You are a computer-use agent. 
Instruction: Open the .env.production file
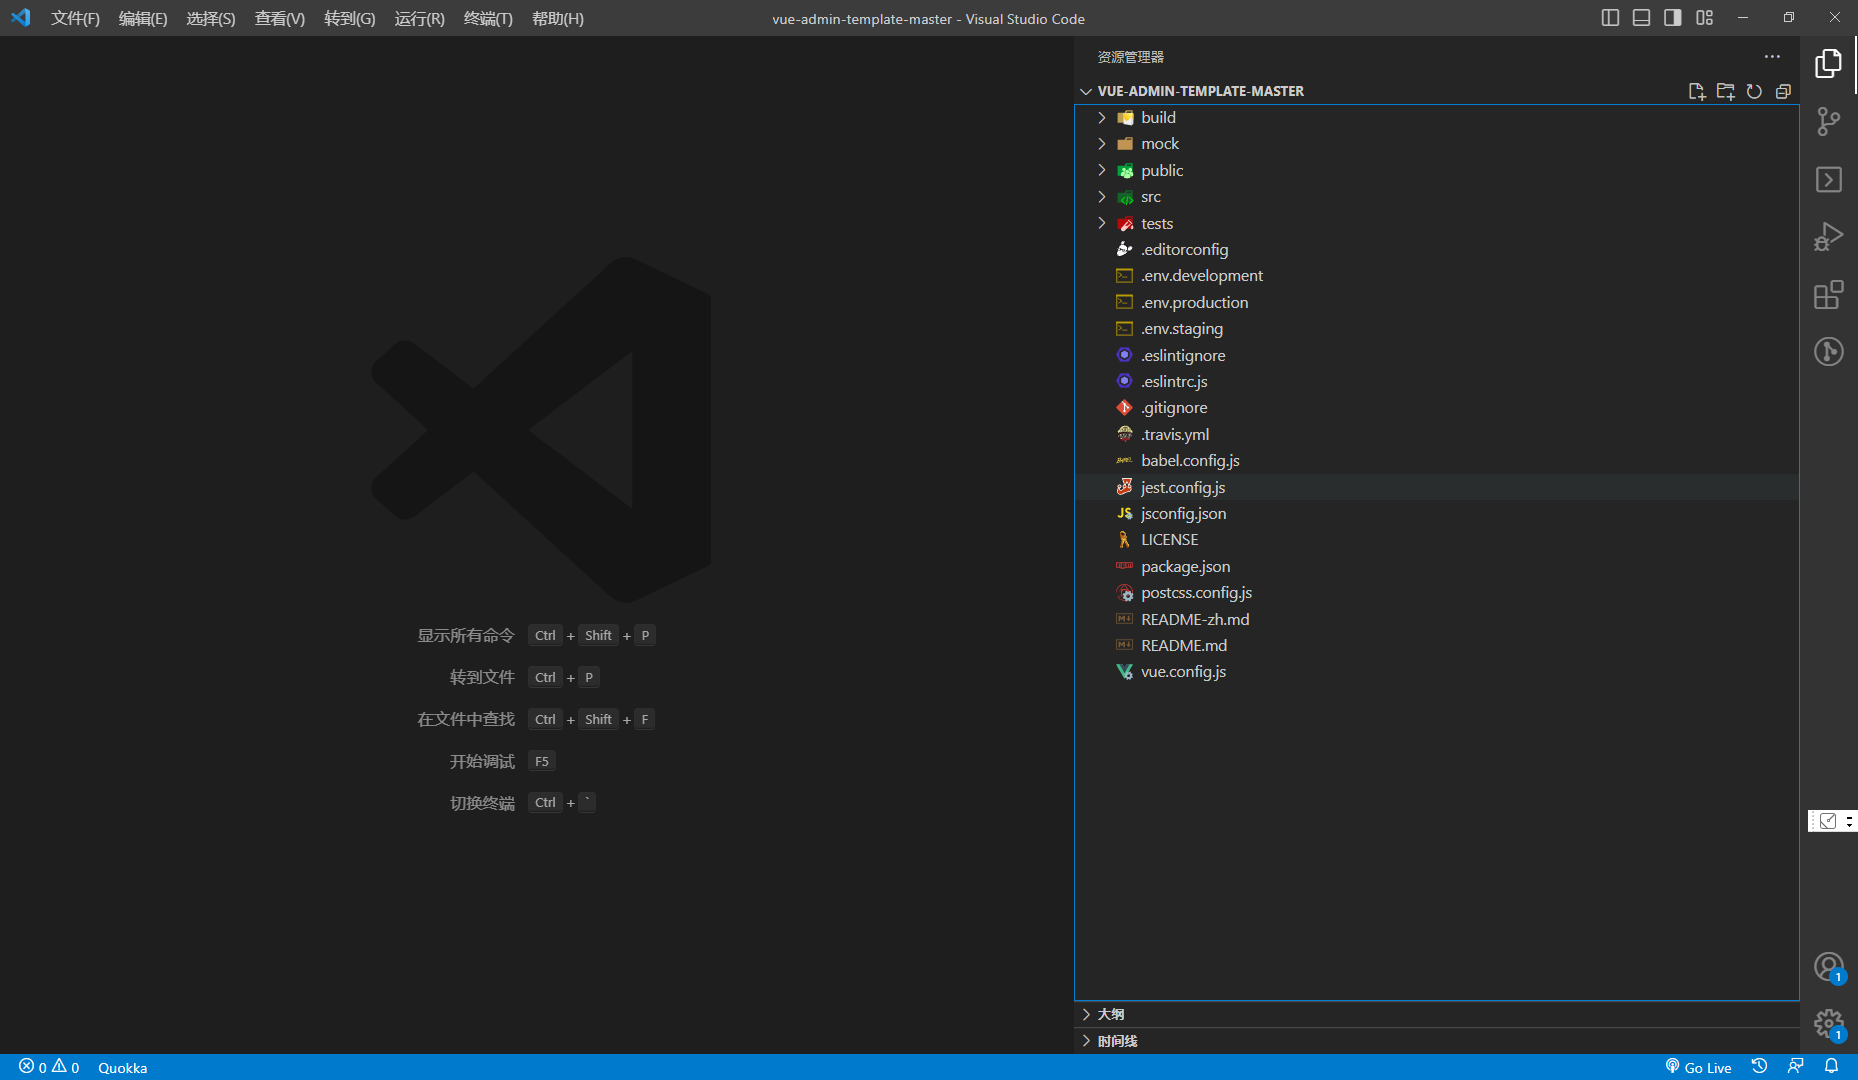[1437, 303]
